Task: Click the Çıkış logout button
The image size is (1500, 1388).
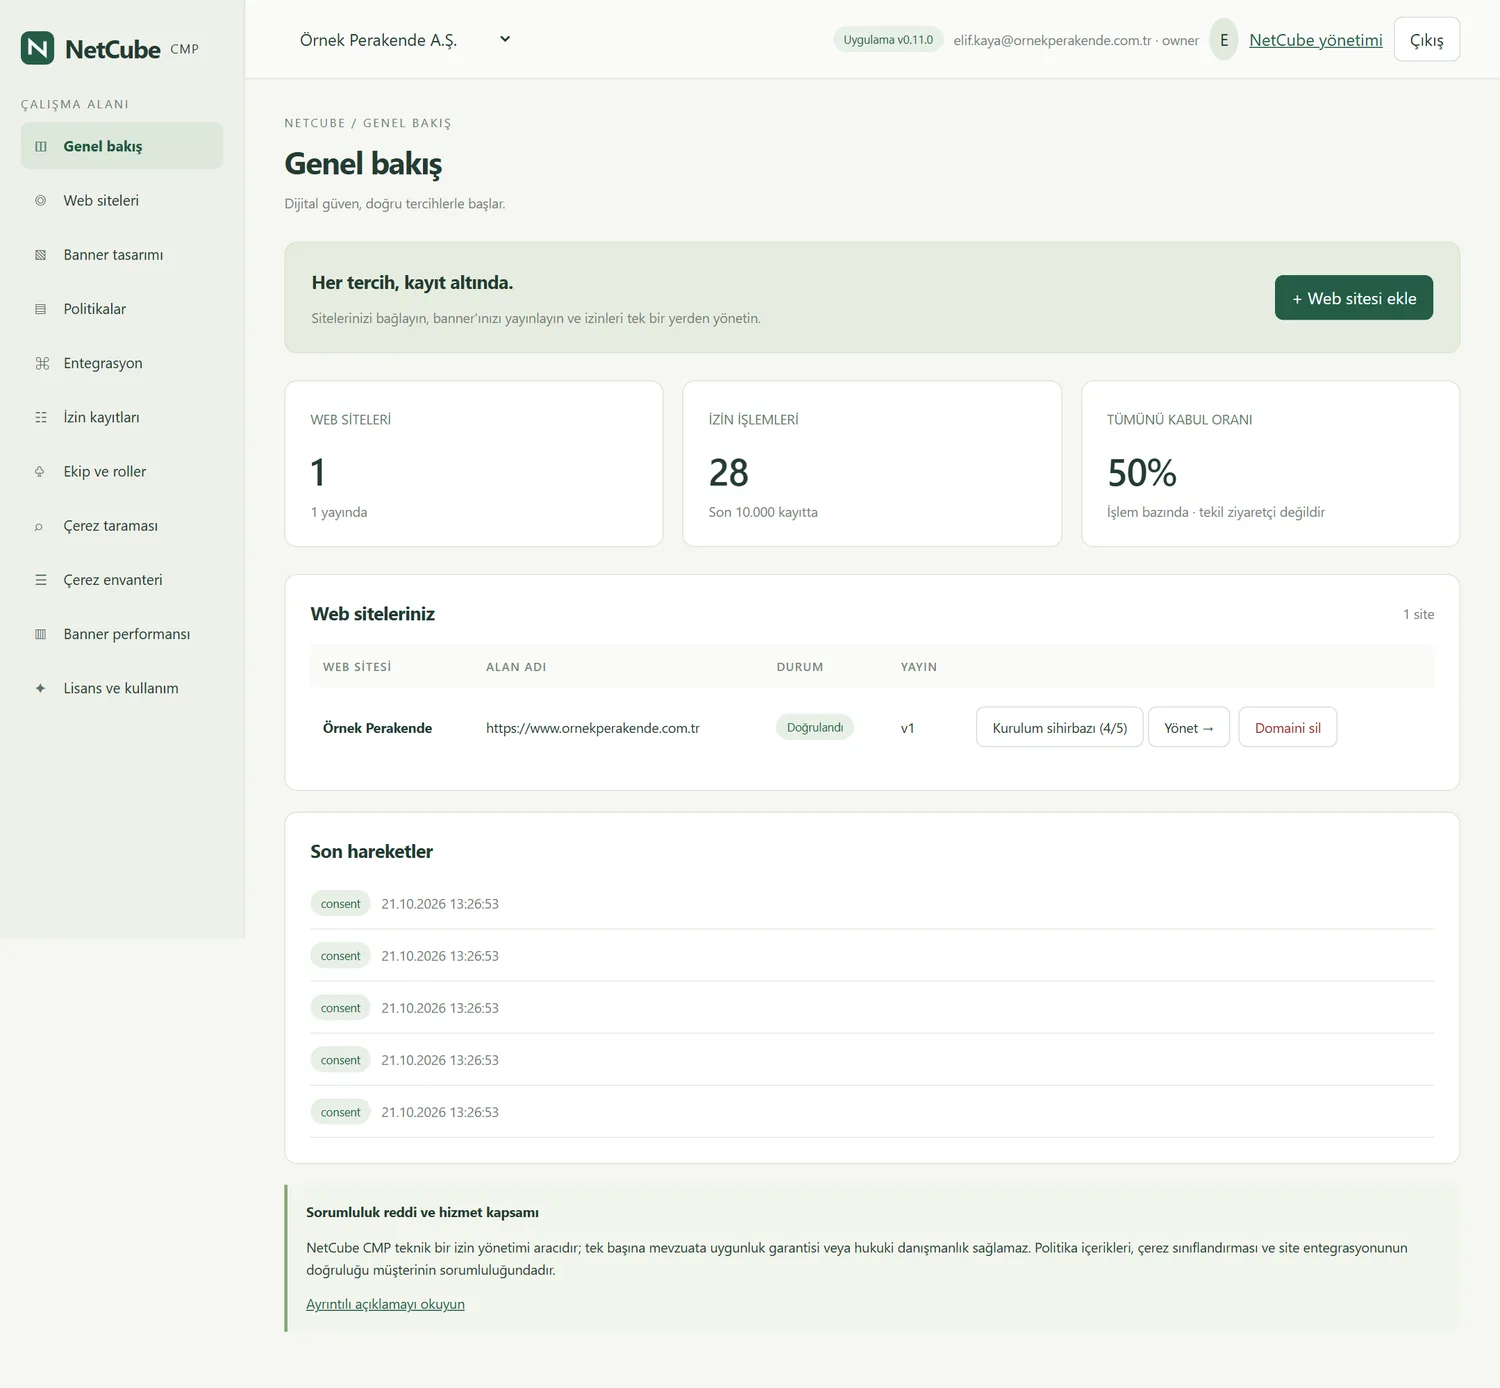Action: pos(1427,40)
